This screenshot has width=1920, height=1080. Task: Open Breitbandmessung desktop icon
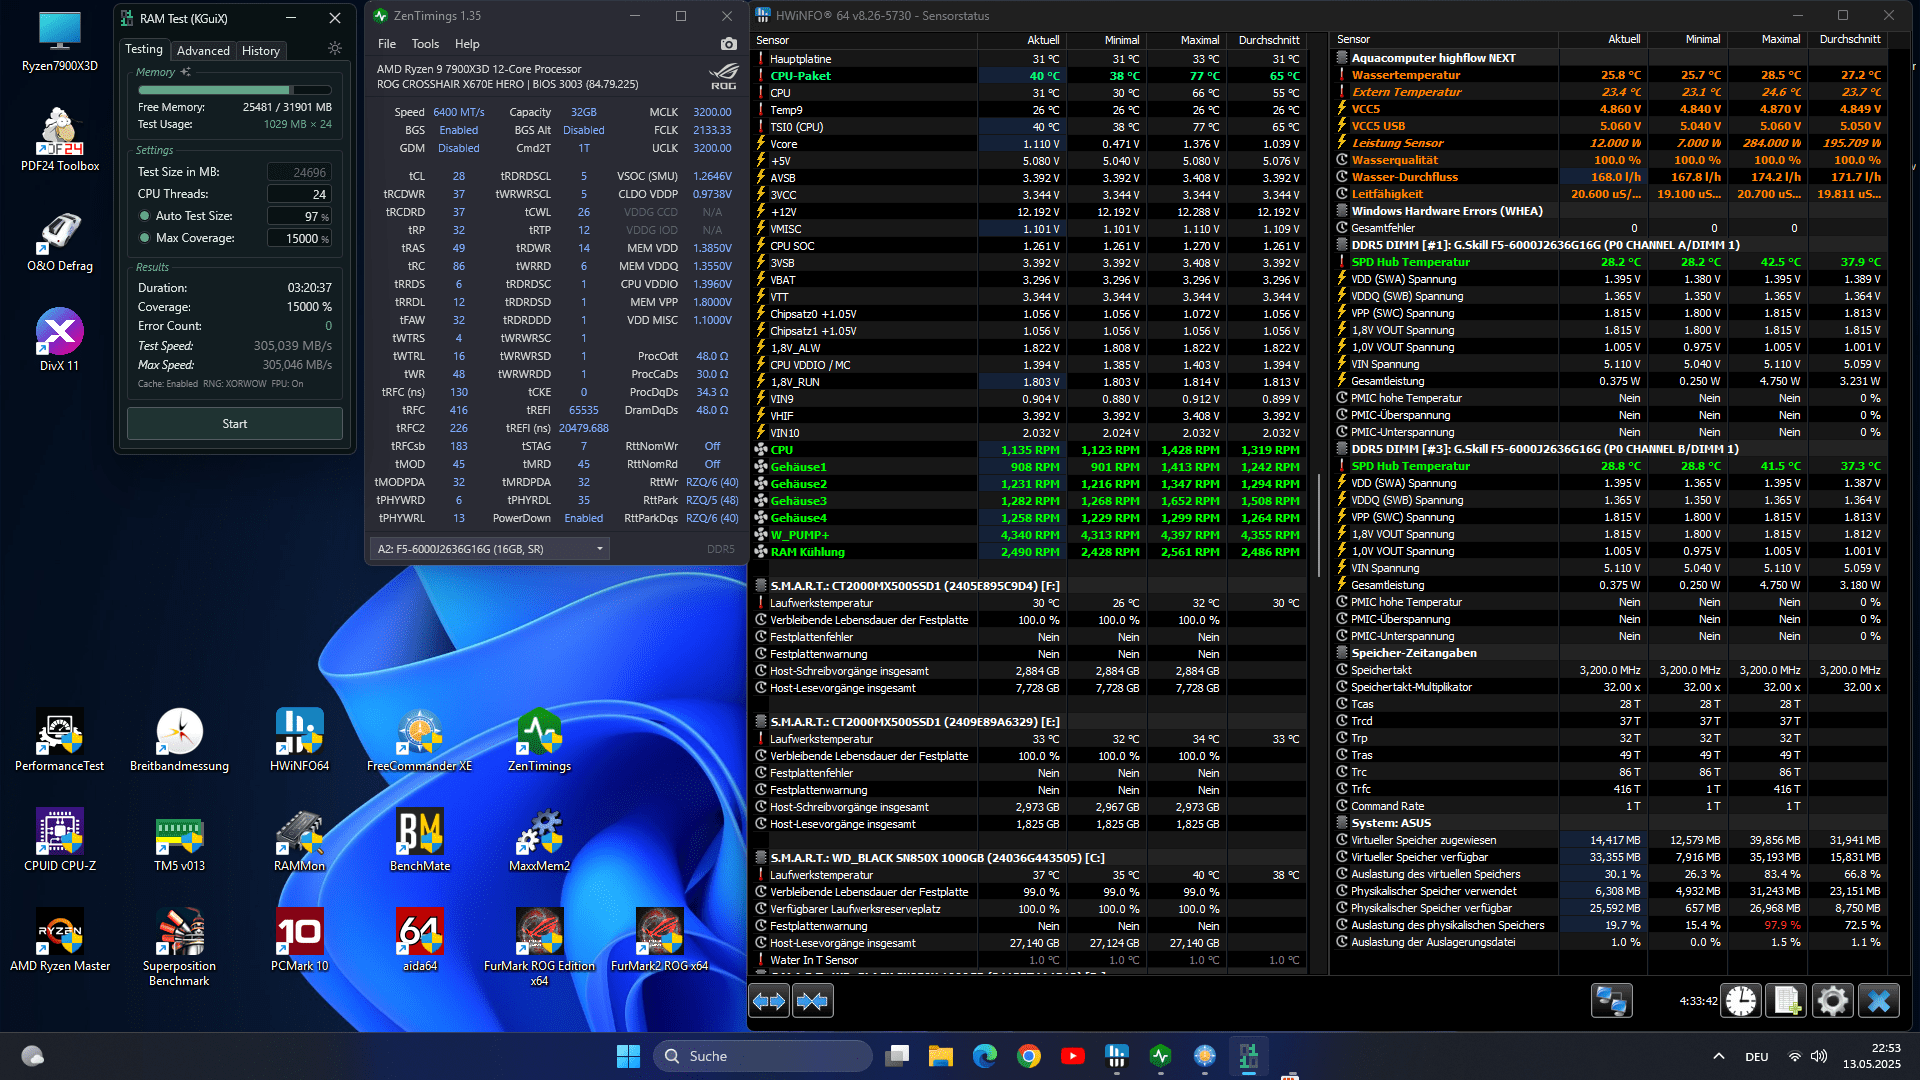[x=180, y=740]
